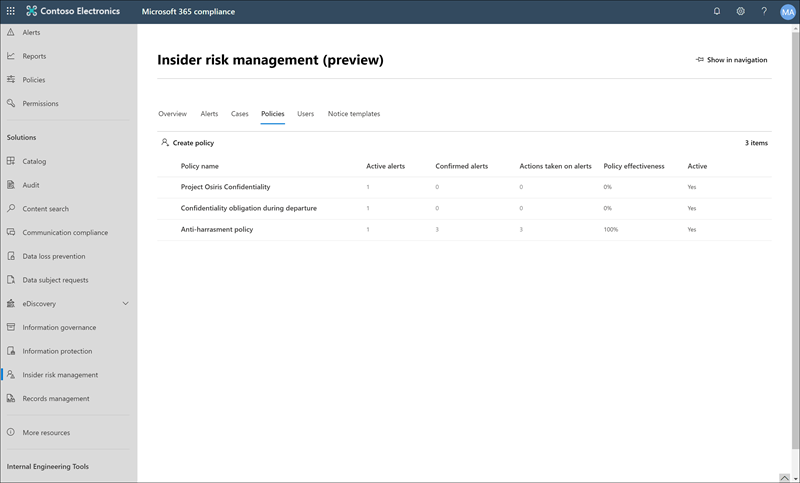800x483 pixels.
Task: Click the Contoso Electronics logo icon
Action: pos(32,11)
